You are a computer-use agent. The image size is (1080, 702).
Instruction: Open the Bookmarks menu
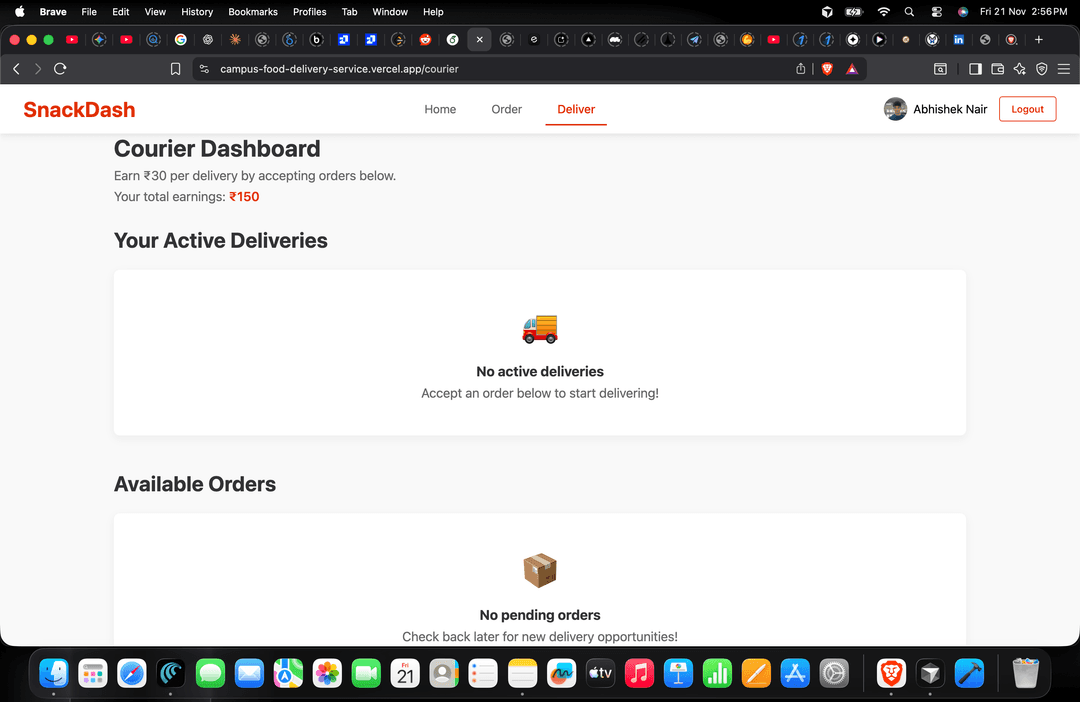coord(253,12)
